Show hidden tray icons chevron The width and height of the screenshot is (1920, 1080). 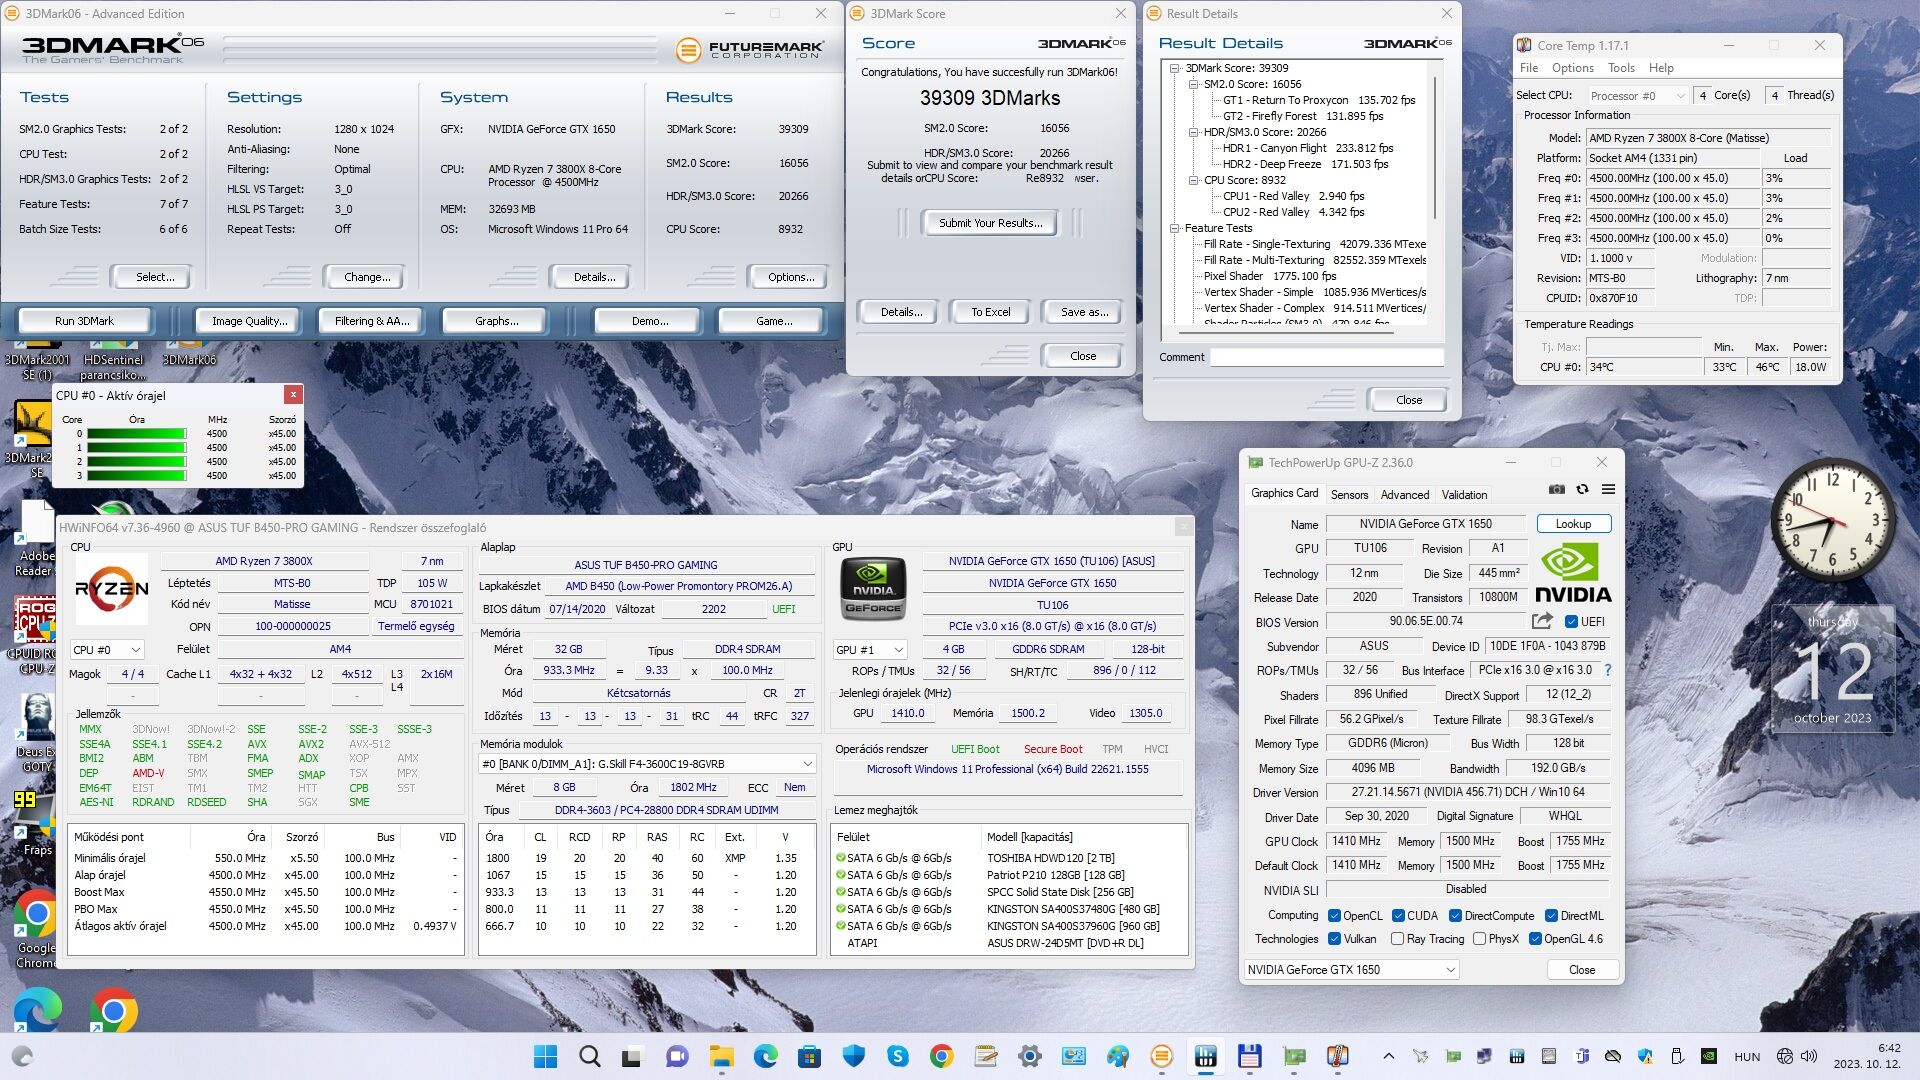pyautogui.click(x=1388, y=1056)
